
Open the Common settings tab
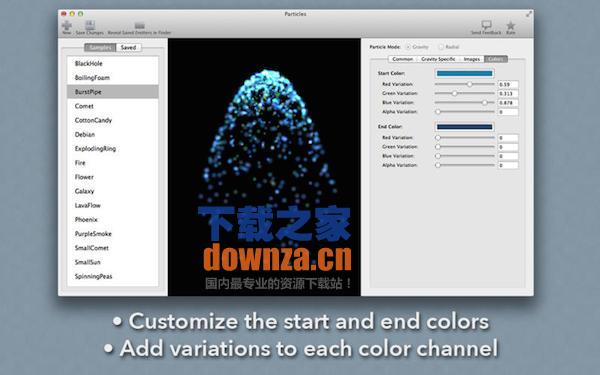(x=403, y=59)
